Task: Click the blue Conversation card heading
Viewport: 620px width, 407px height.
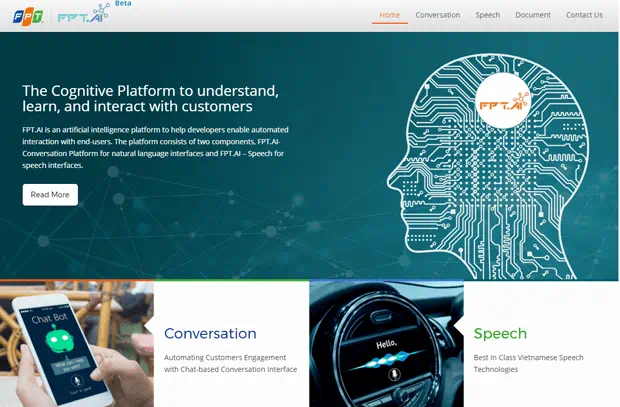Action: 210,333
